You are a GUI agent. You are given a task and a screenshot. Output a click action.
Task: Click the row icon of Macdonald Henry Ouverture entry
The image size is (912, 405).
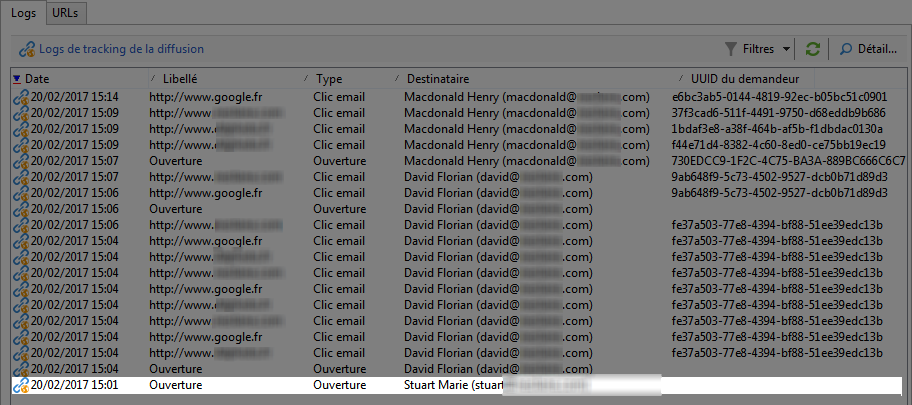click(21, 161)
